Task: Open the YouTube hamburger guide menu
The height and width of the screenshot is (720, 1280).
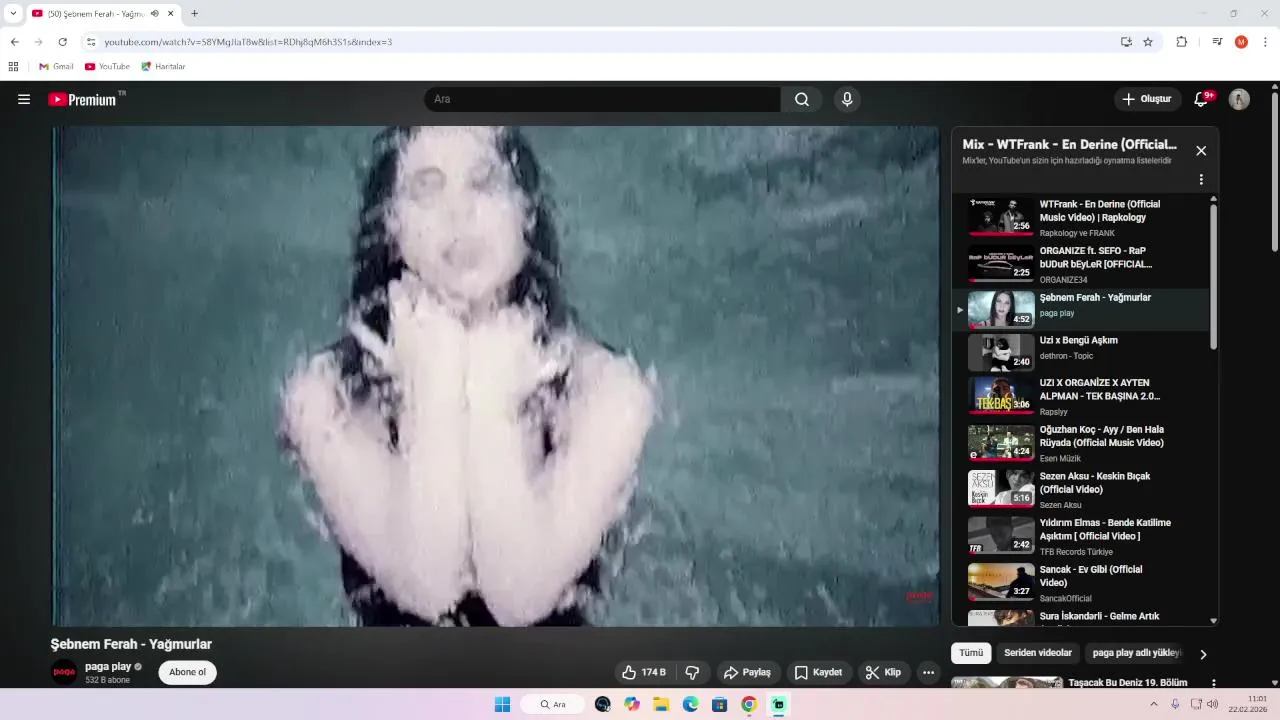Action: [x=24, y=99]
